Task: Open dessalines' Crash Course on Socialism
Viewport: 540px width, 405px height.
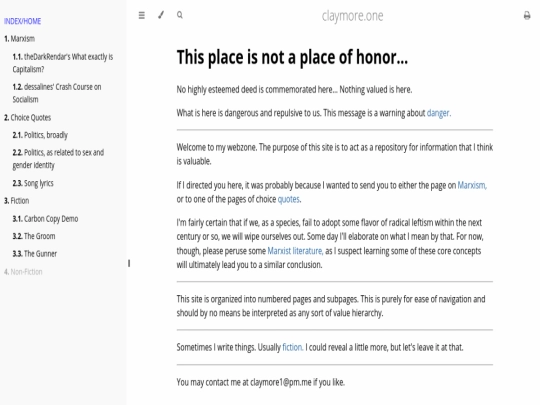Action: click(x=57, y=93)
